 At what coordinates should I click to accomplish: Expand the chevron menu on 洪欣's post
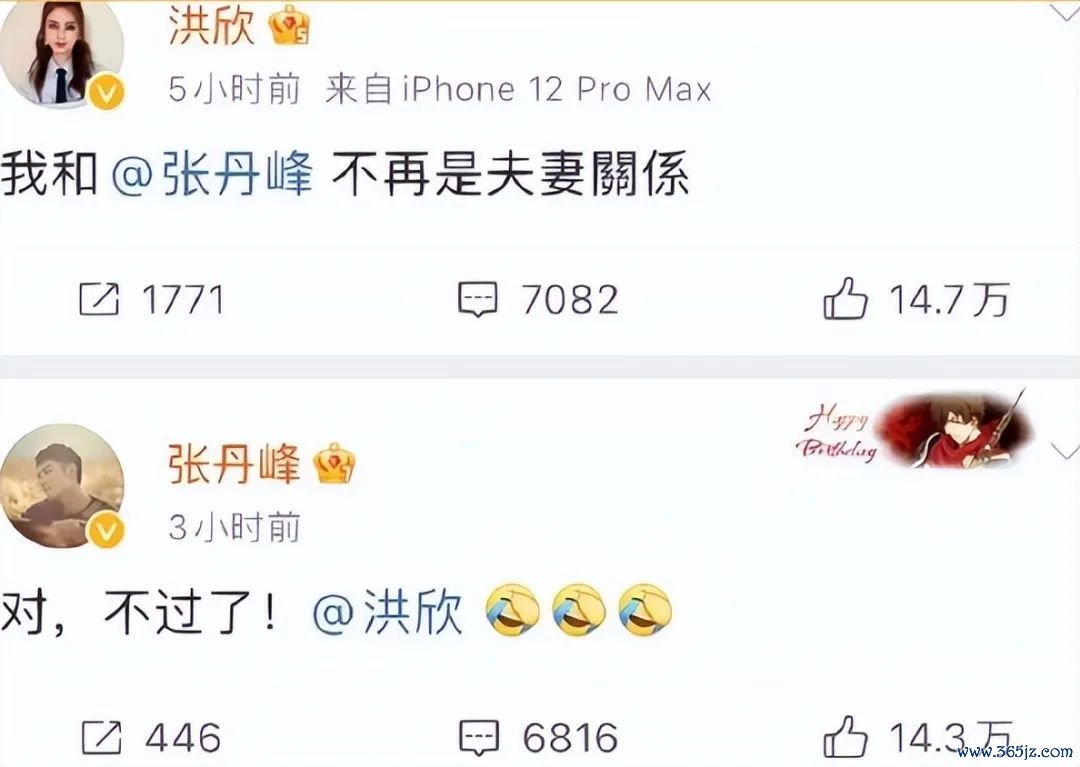click(1065, 12)
